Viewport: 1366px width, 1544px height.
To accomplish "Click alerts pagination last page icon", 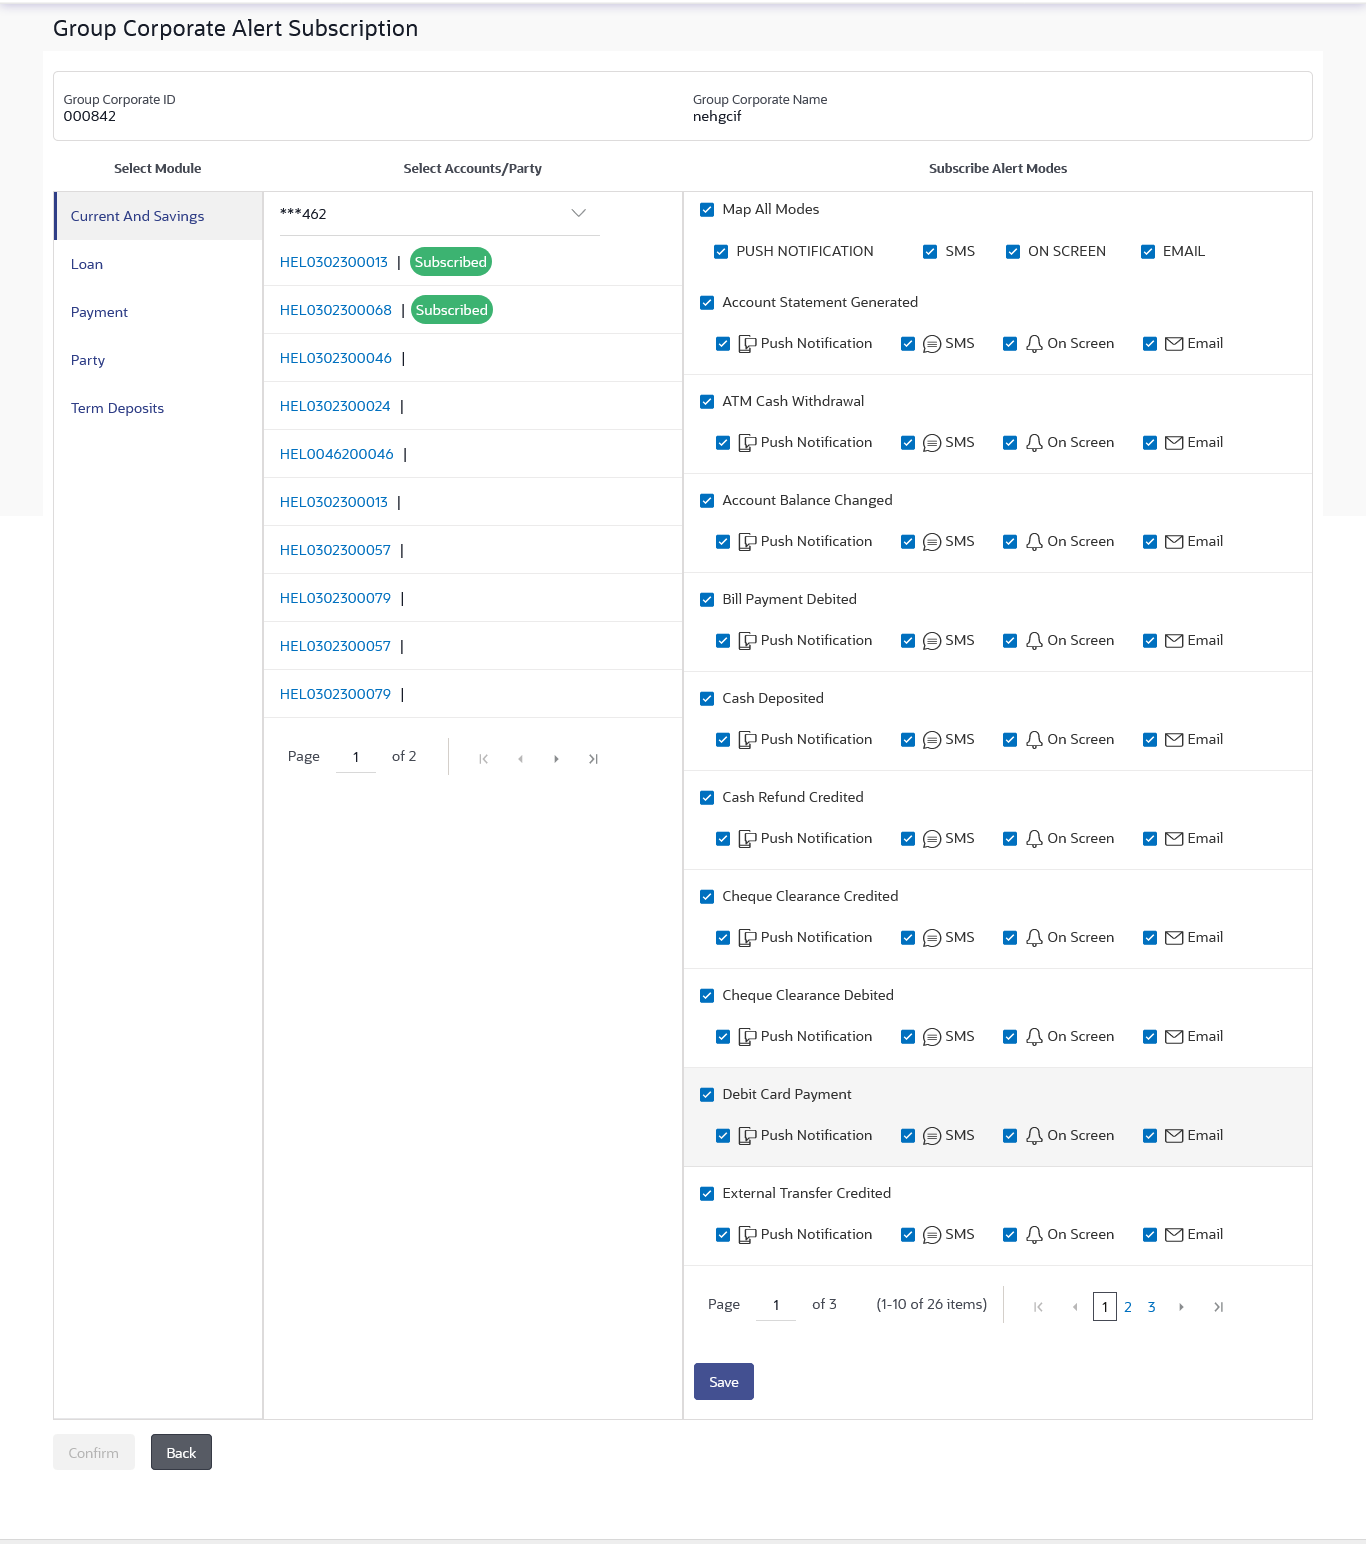I will pos(1218,1307).
